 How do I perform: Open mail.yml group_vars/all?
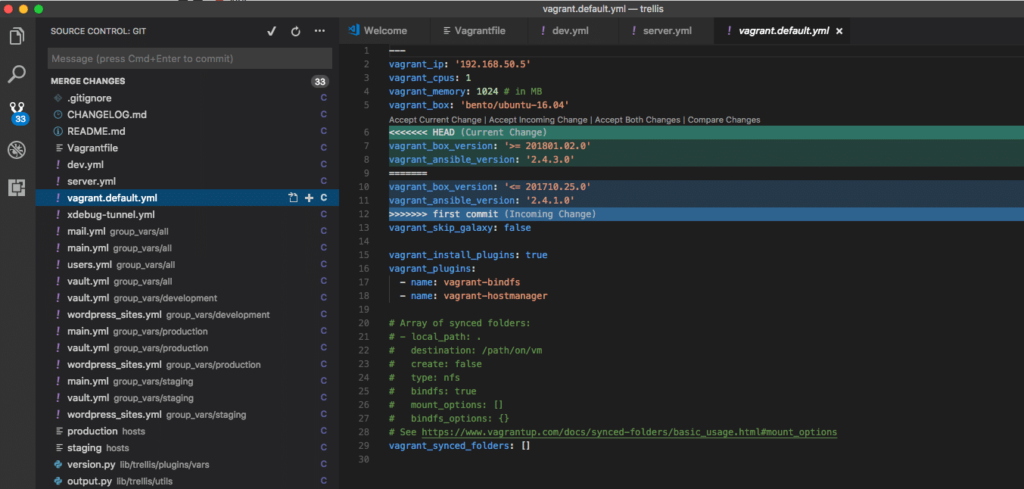pyautogui.click(x=187, y=231)
